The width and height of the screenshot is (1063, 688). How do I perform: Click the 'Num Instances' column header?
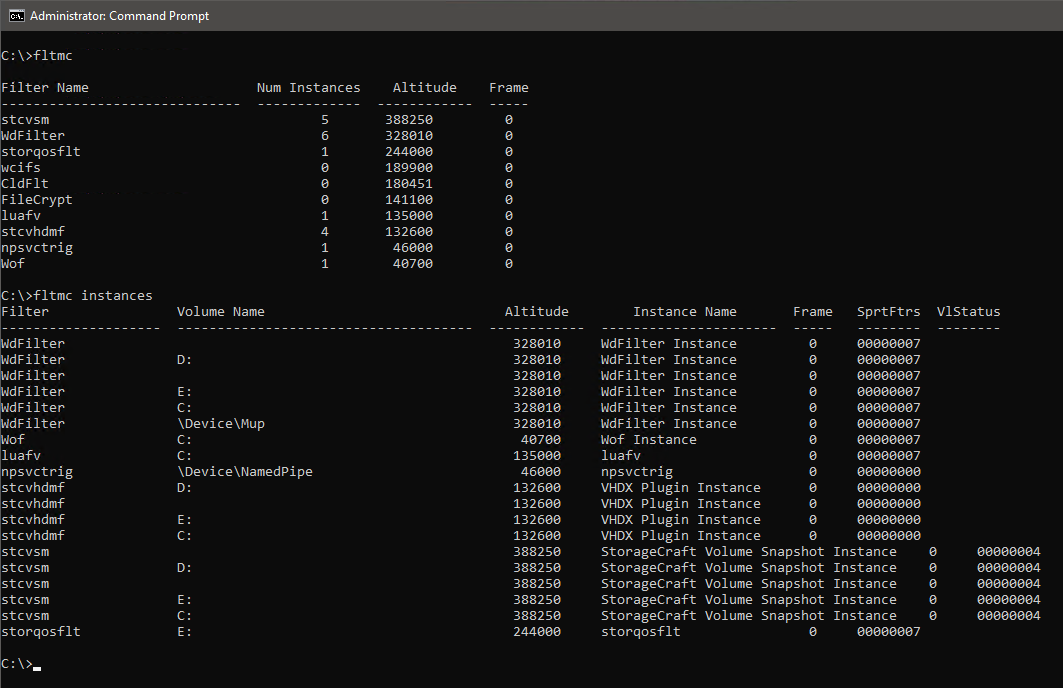[x=308, y=87]
